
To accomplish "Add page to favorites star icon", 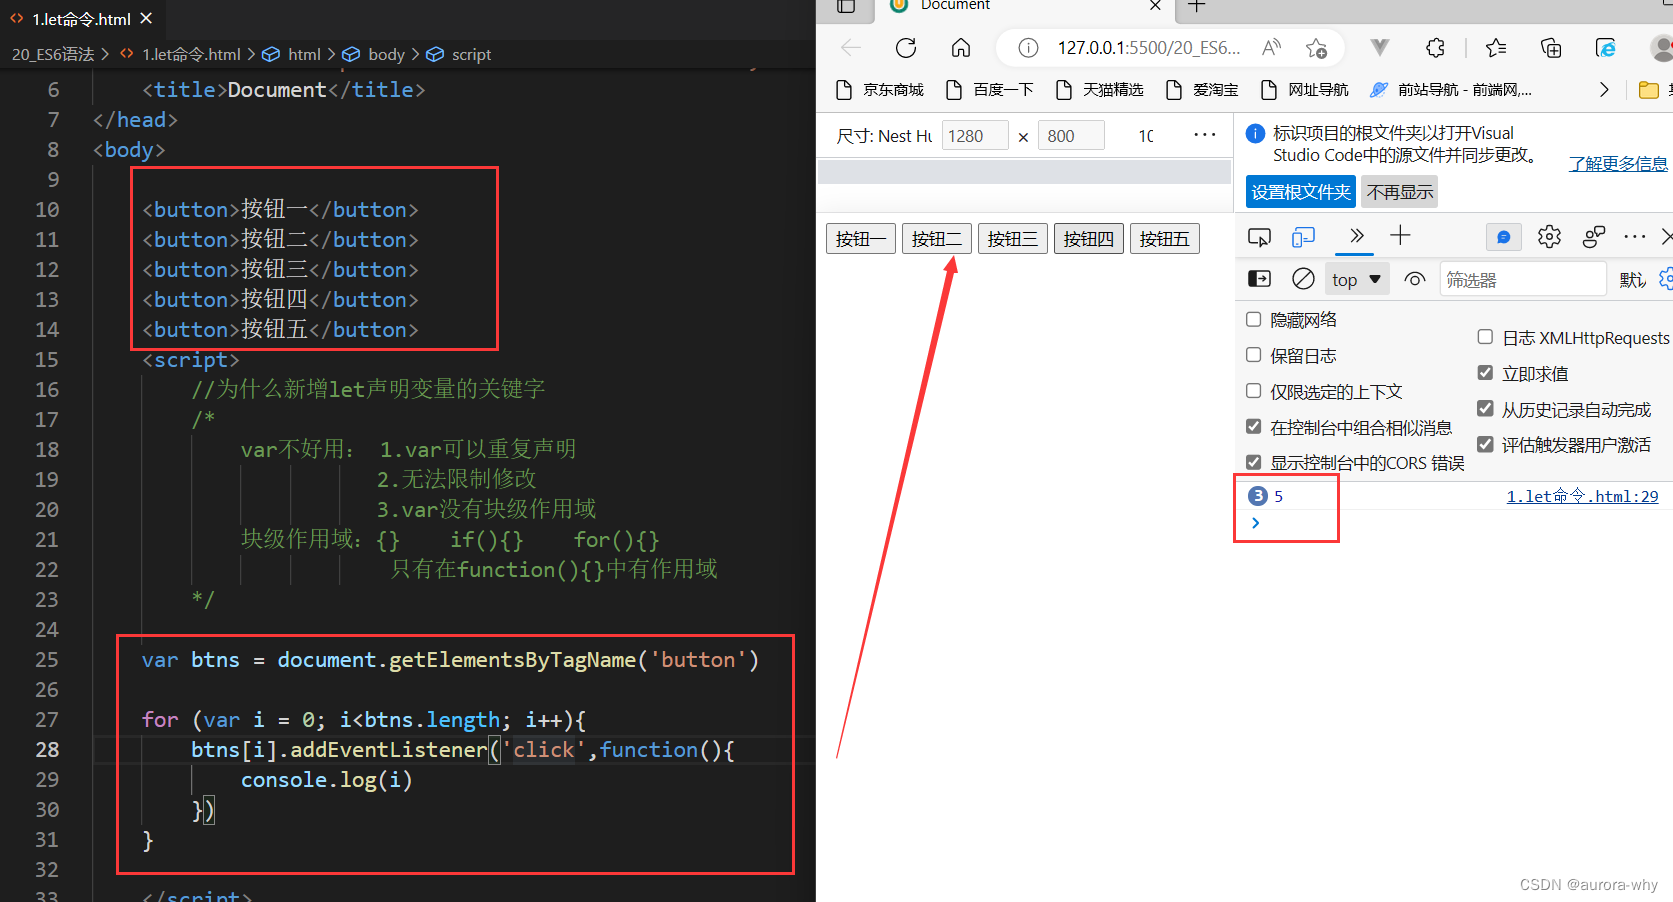I will click(x=1317, y=47).
